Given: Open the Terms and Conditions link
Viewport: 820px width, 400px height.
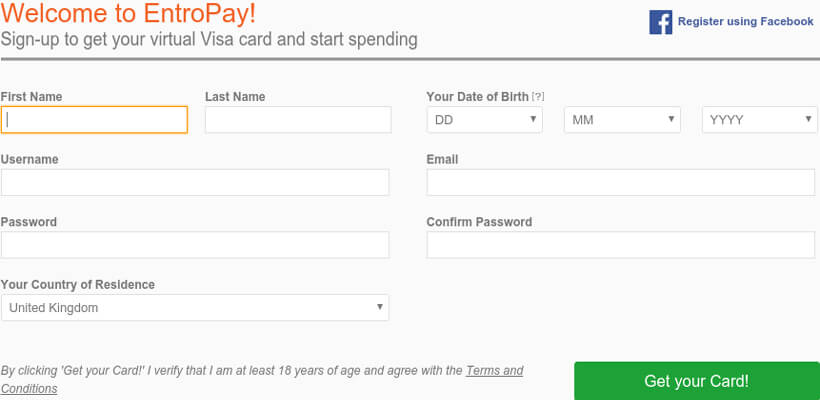Looking at the screenshot, I should click(x=262, y=380).
